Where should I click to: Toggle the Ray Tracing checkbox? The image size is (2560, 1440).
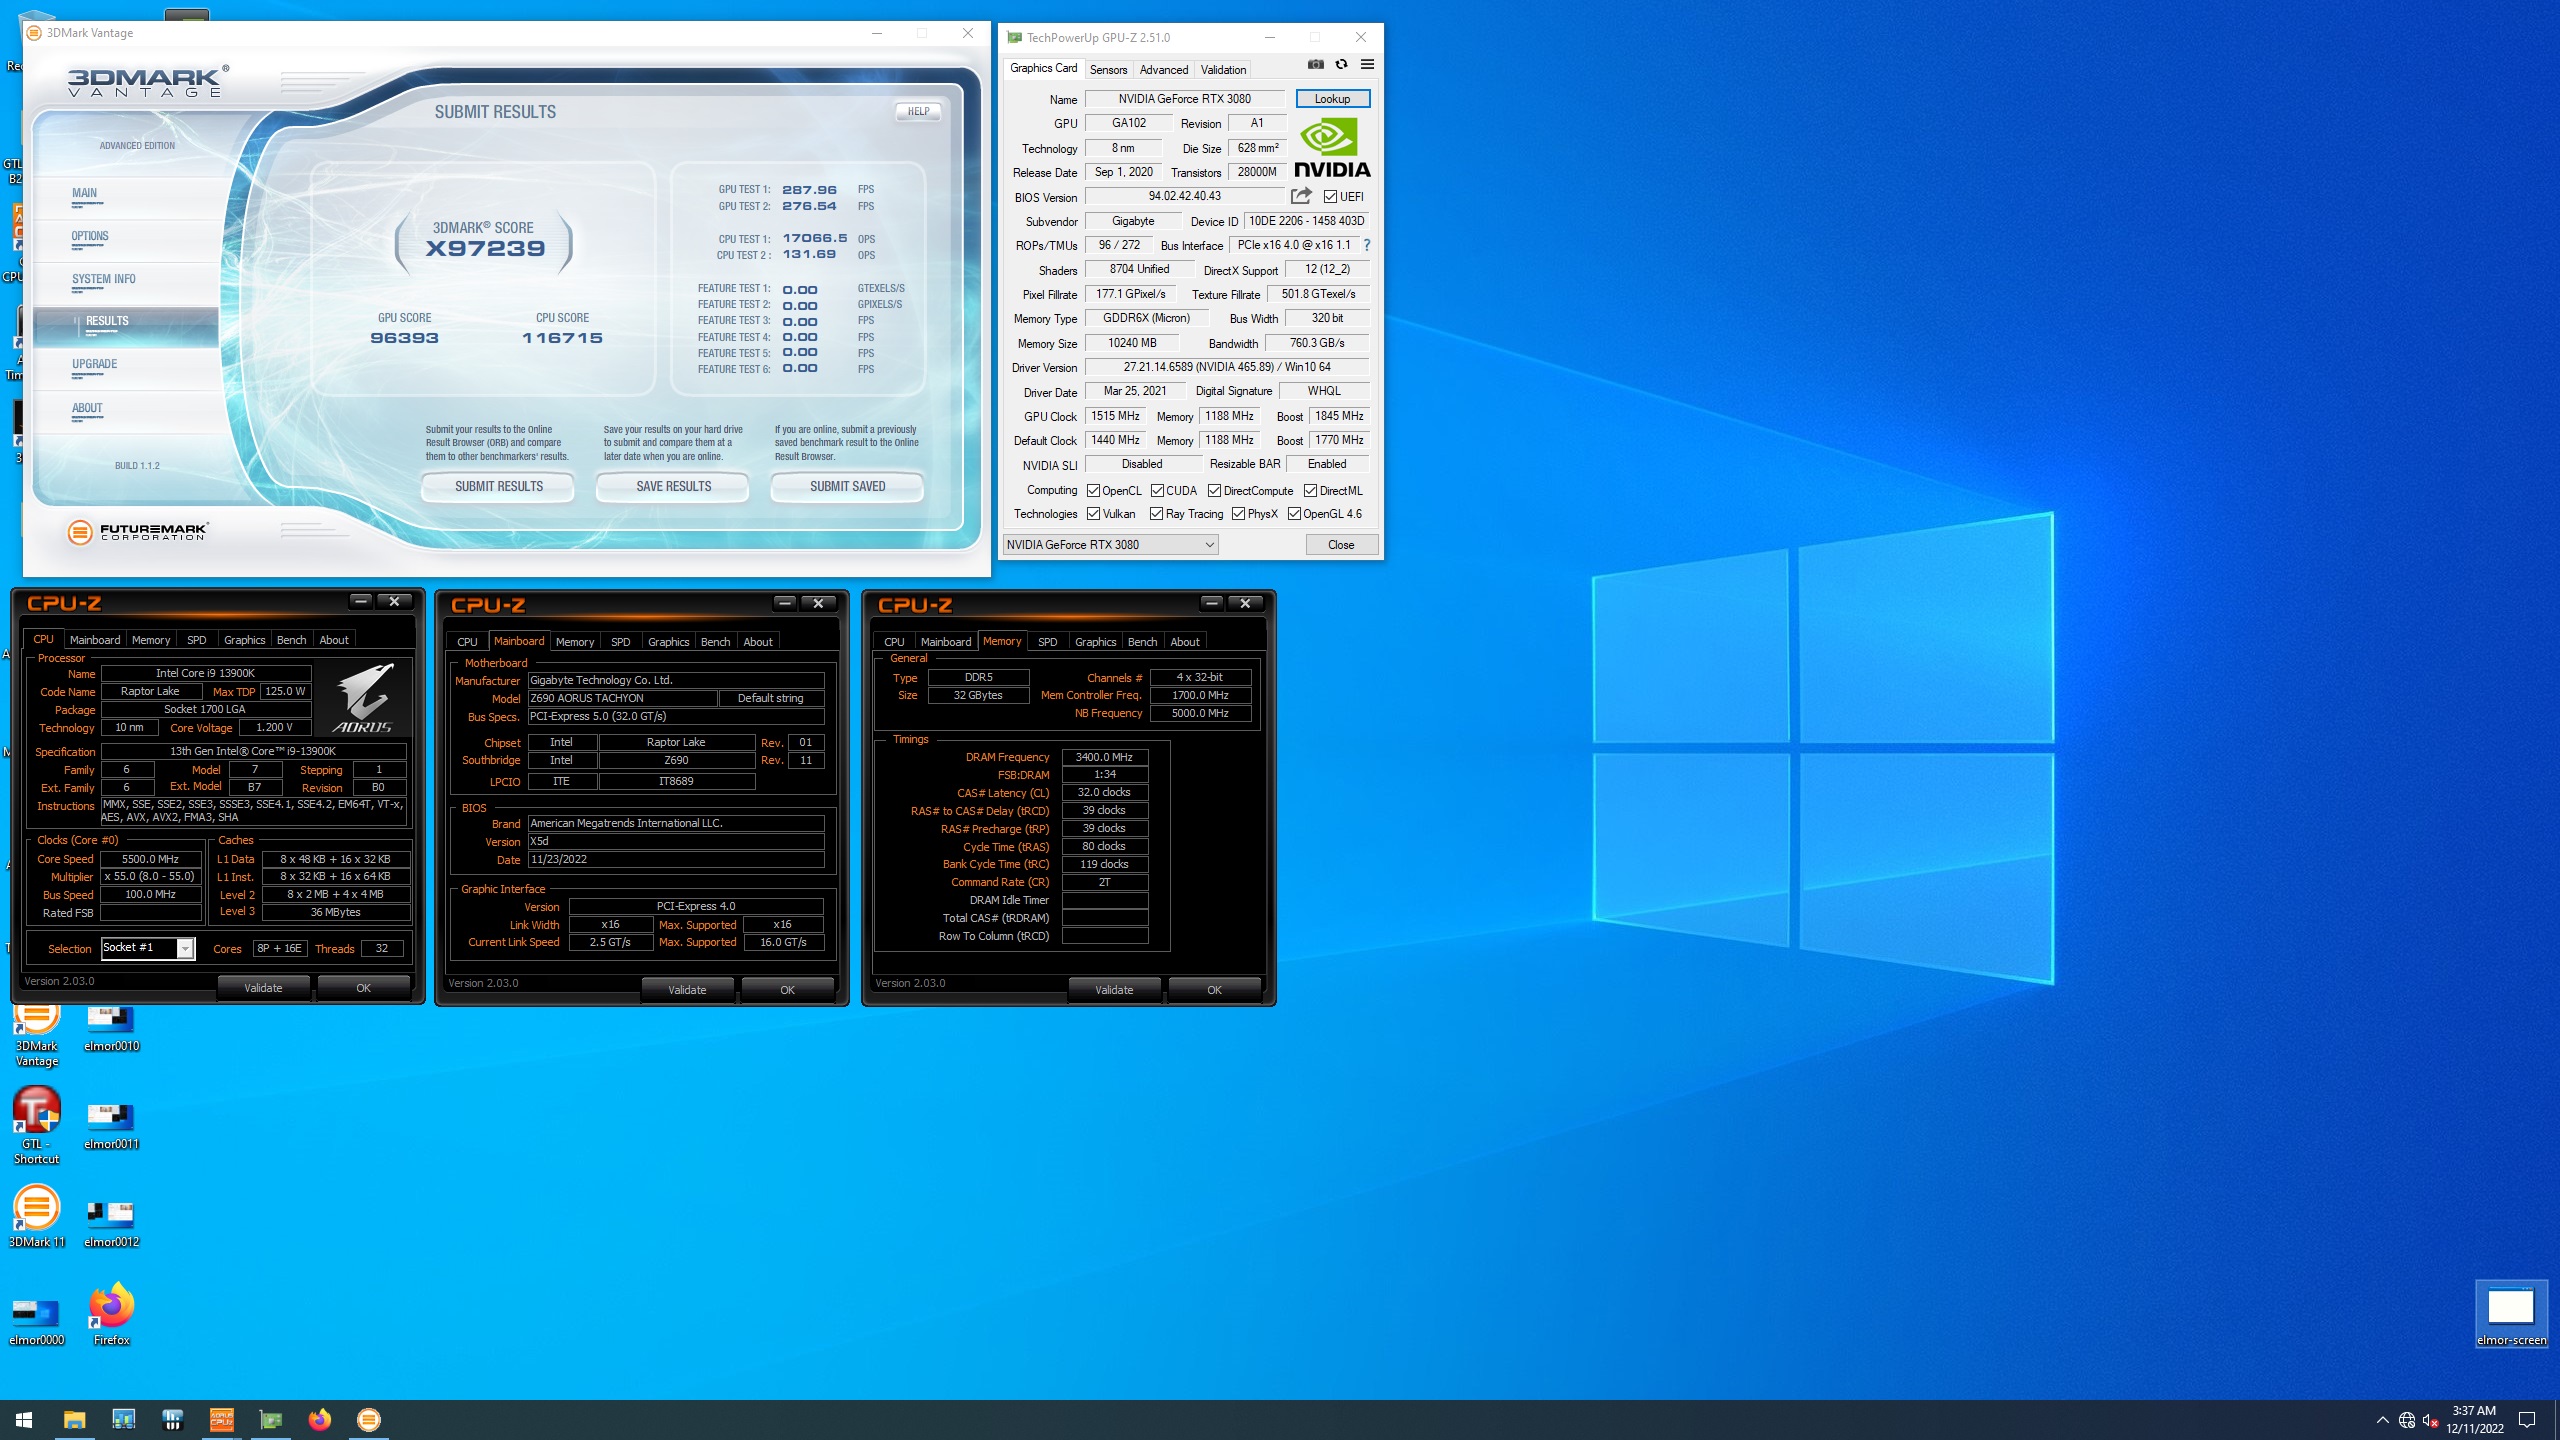[1156, 514]
